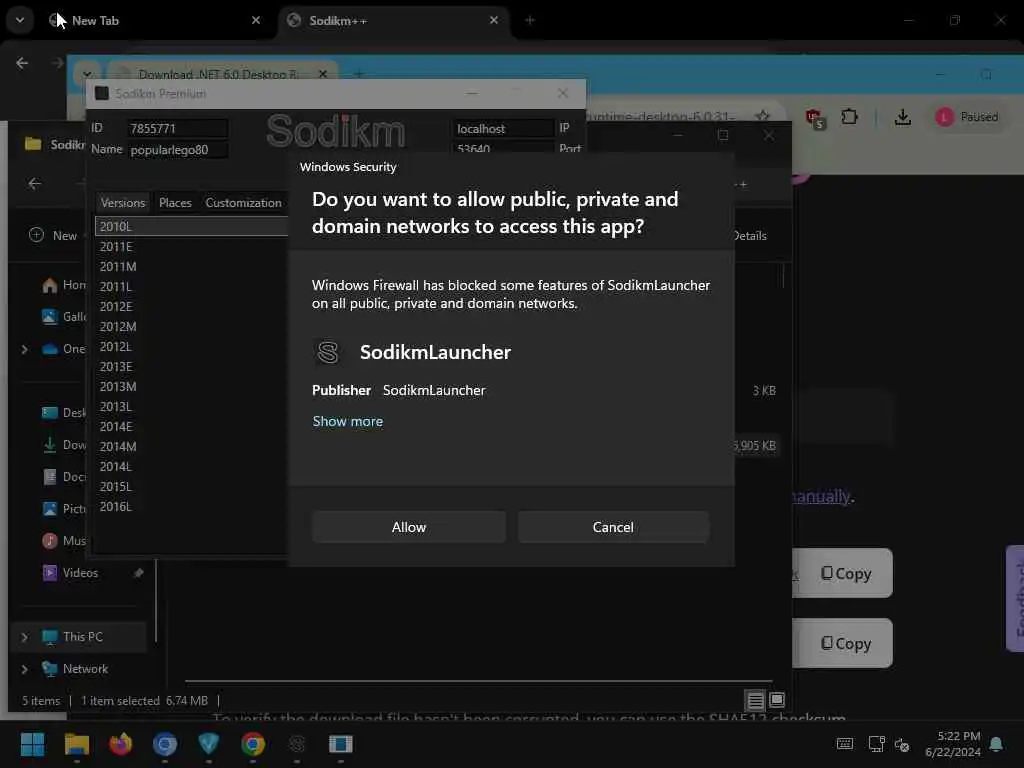The height and width of the screenshot is (768, 1024).
Task: Click the Paused profile button
Action: point(968,117)
